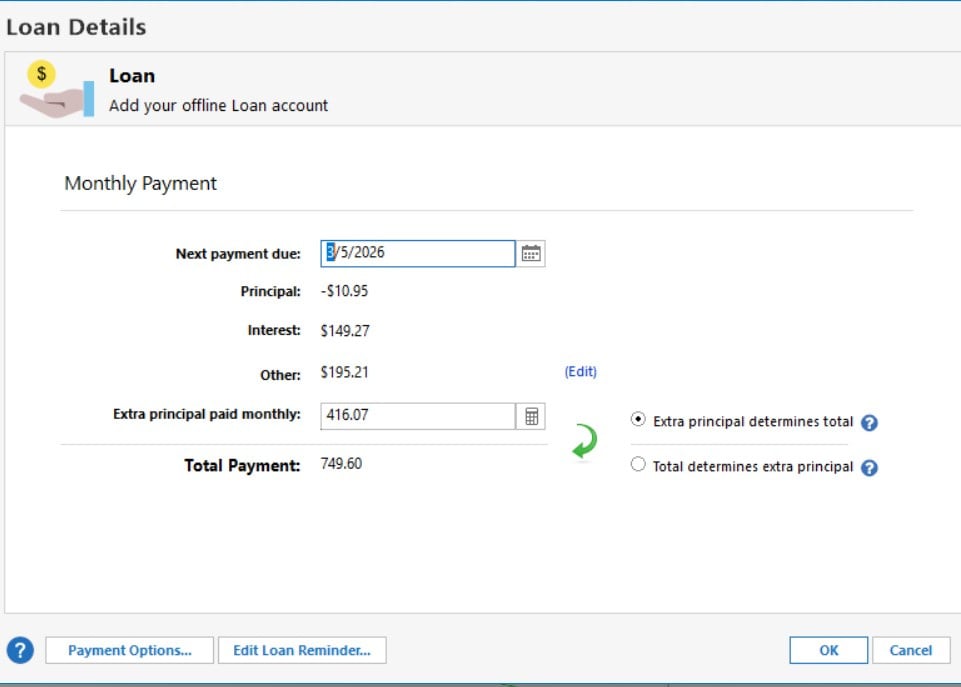Click the Principal value -$10.95
This screenshot has width=961, height=687.
pyautogui.click(x=344, y=291)
